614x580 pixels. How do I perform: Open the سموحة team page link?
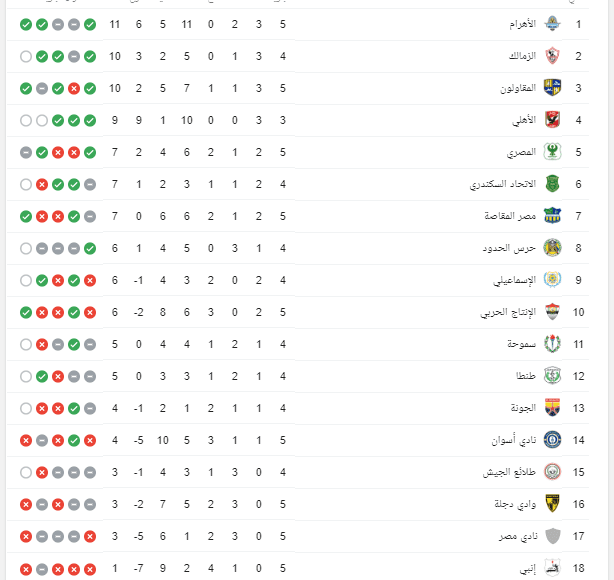521,344
